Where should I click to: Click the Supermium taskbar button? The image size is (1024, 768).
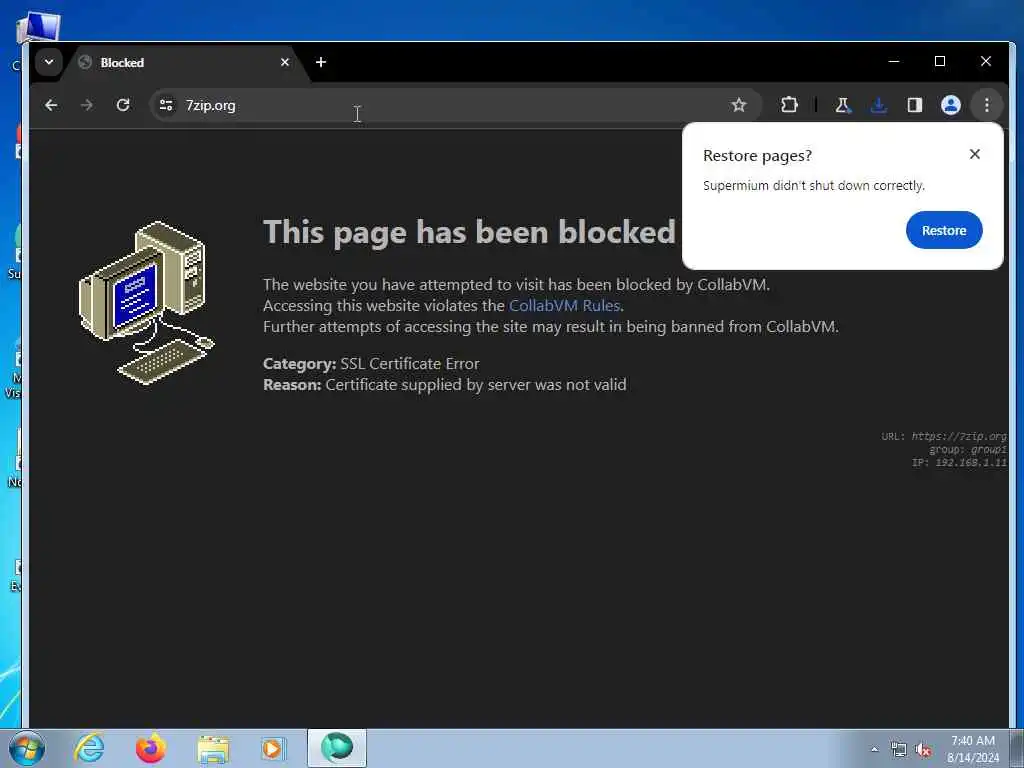coord(337,748)
